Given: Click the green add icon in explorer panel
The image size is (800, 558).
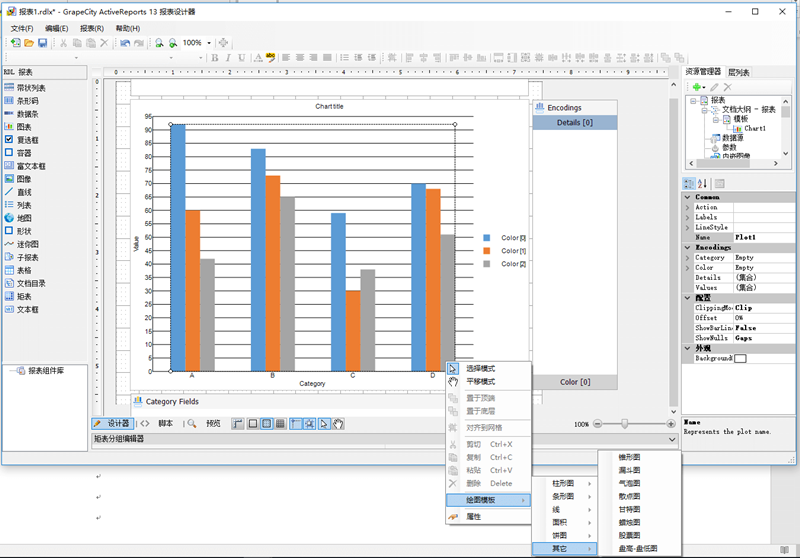Looking at the screenshot, I should click(695, 88).
